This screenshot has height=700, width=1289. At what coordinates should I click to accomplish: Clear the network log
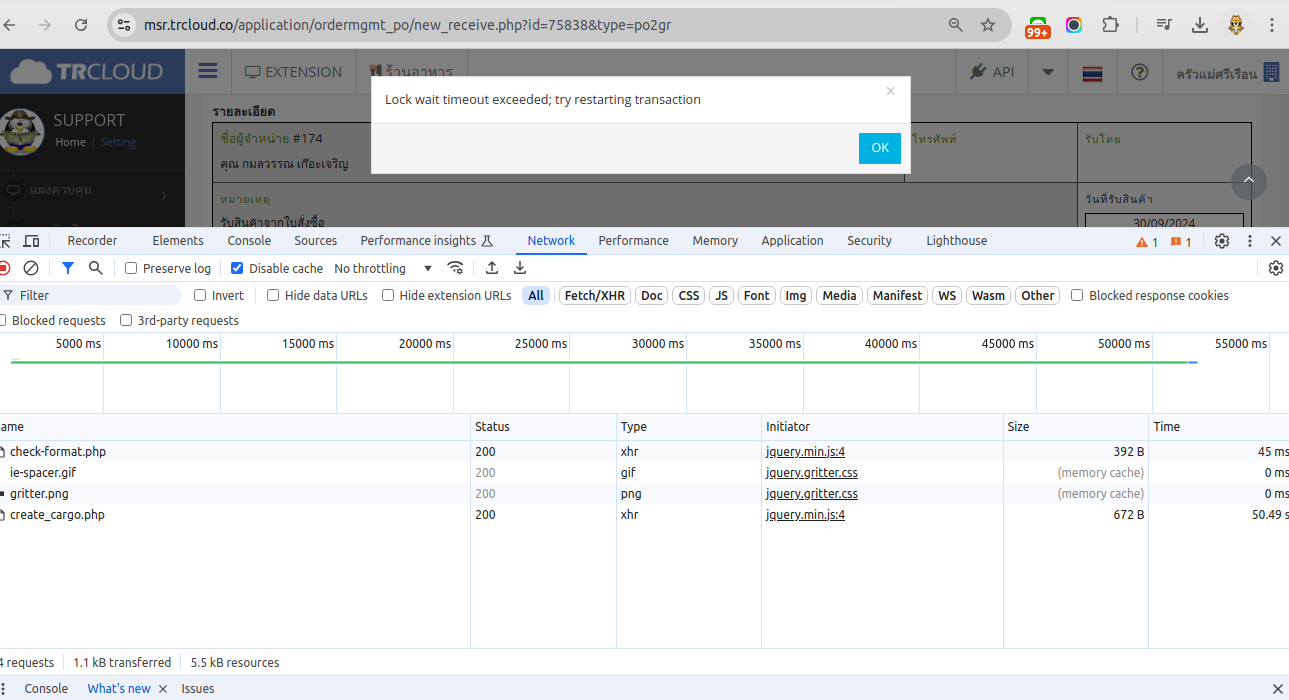(x=31, y=268)
